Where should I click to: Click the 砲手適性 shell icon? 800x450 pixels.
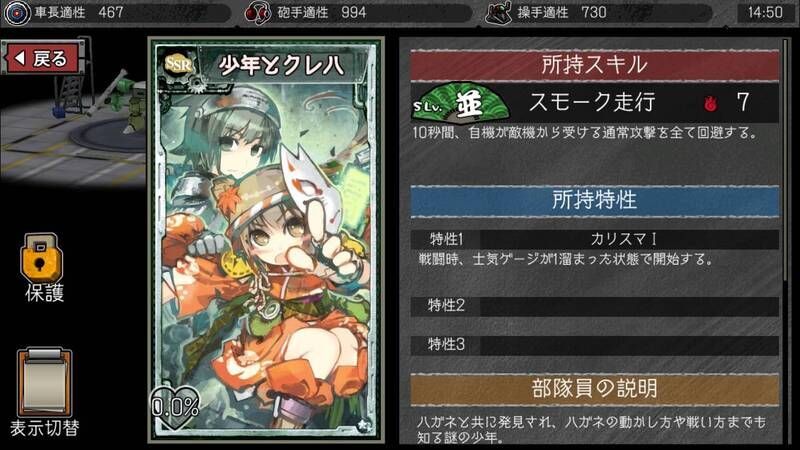click(x=258, y=13)
